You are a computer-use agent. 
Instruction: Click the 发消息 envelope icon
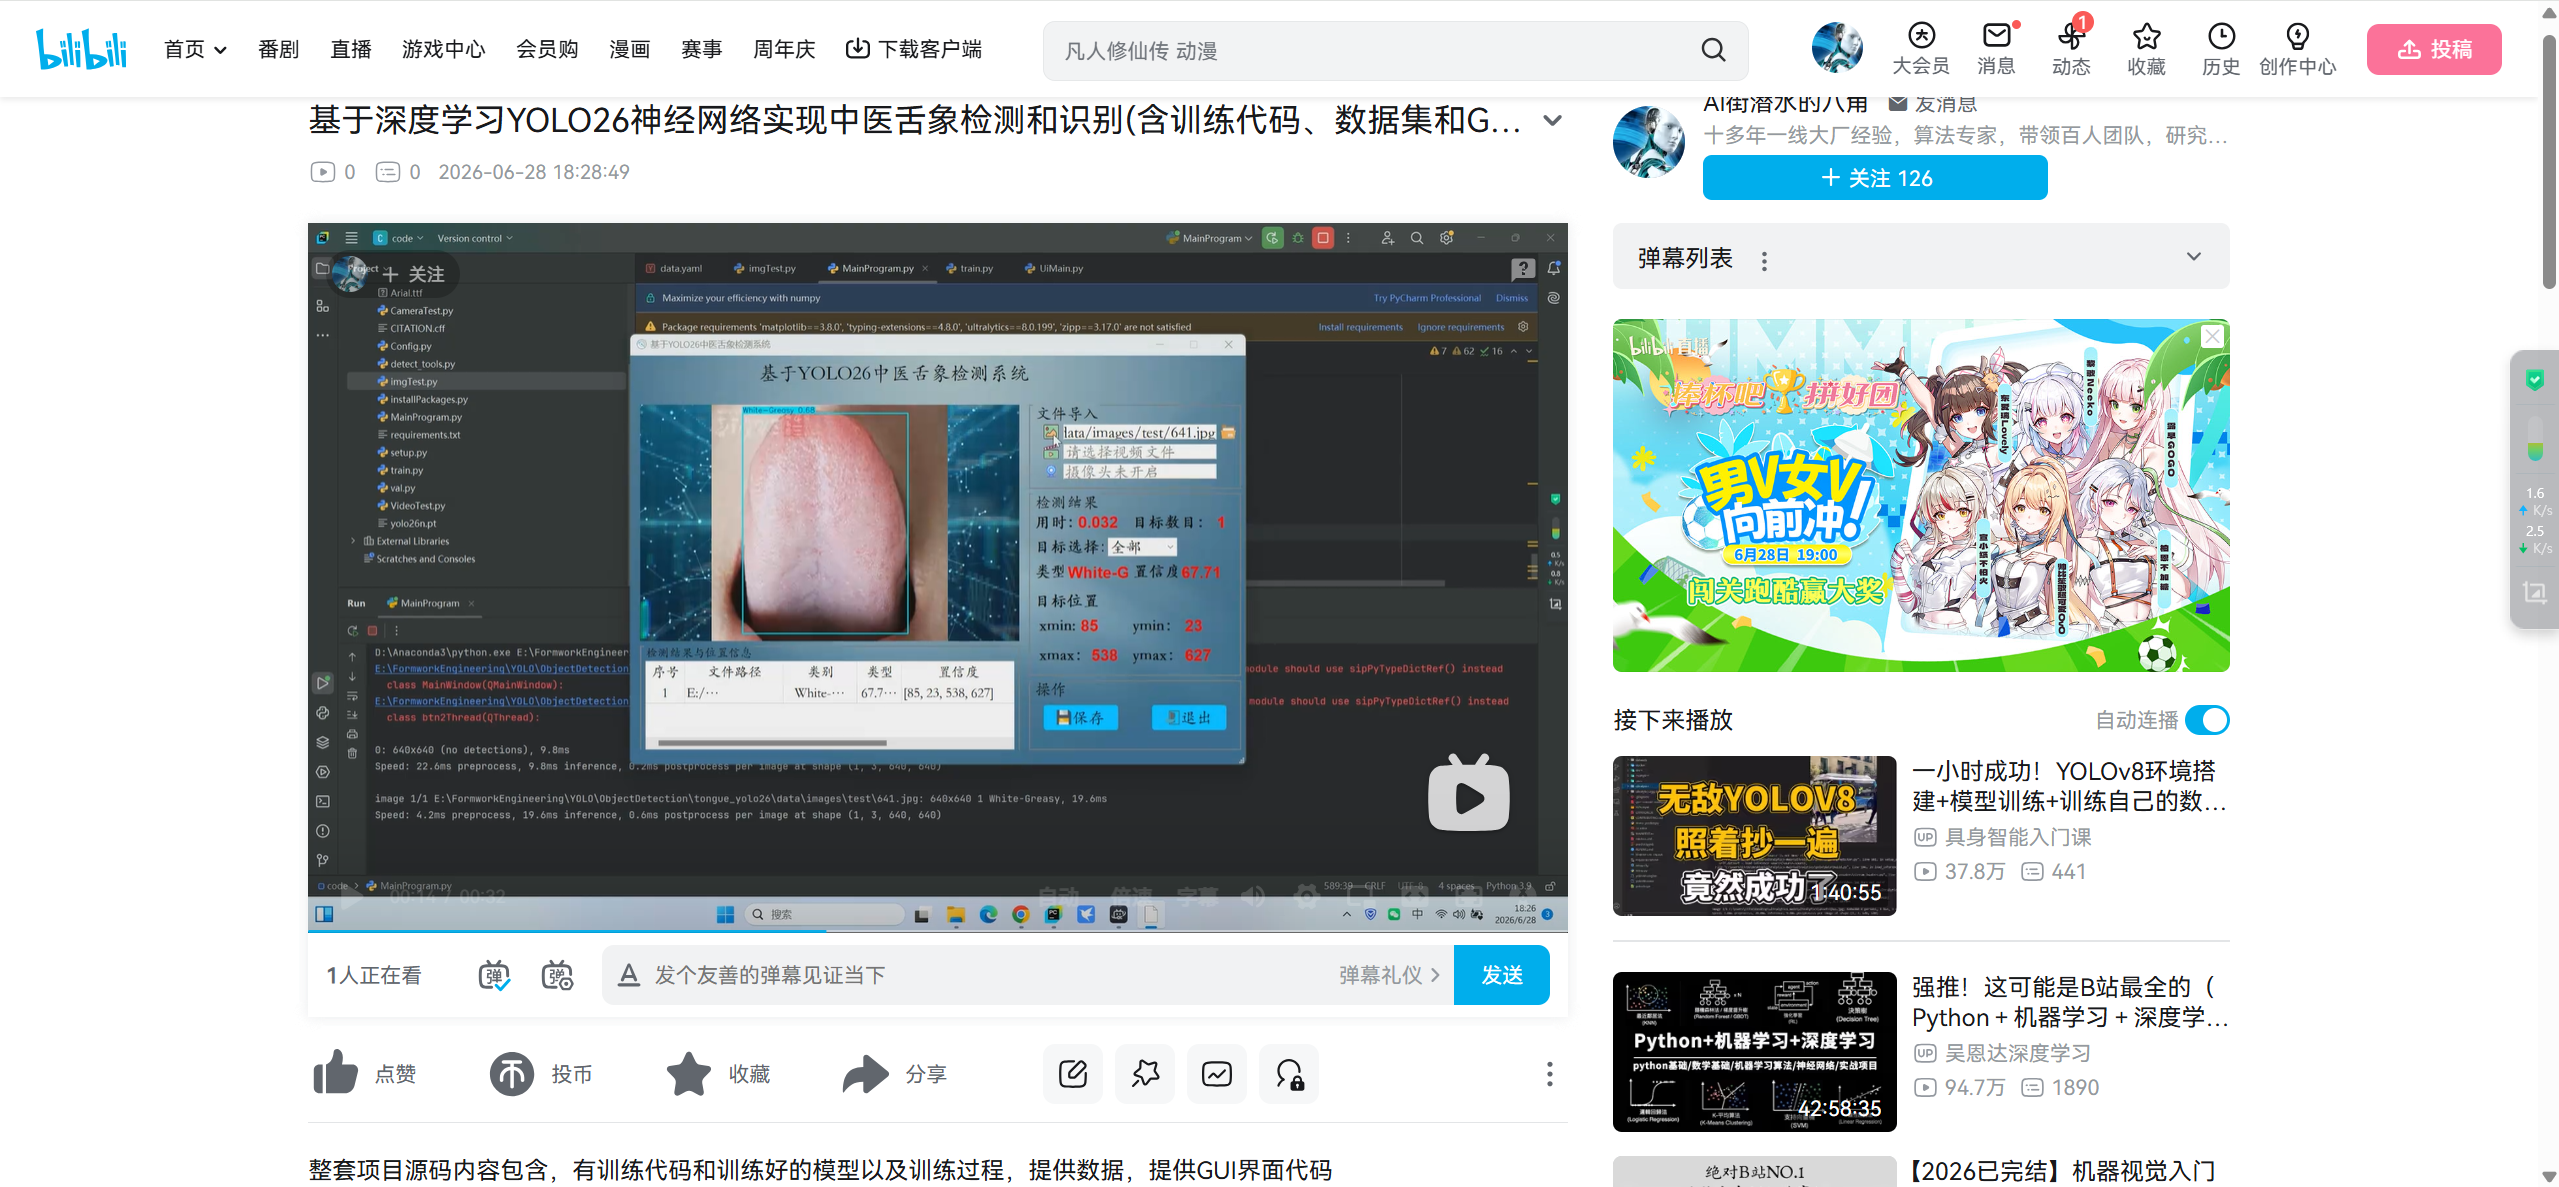point(1897,103)
